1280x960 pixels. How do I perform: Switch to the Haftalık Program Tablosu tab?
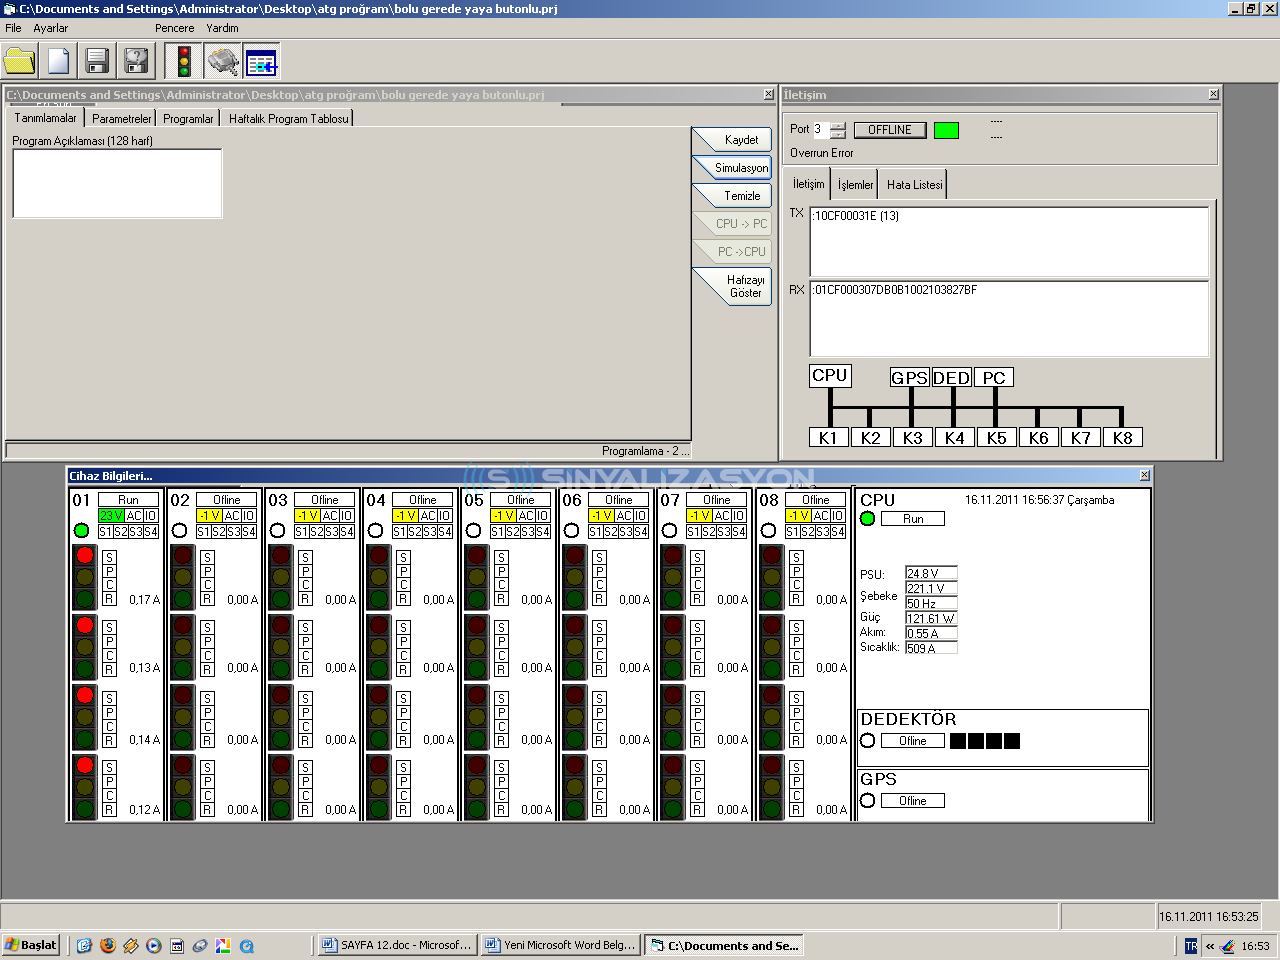pos(288,117)
